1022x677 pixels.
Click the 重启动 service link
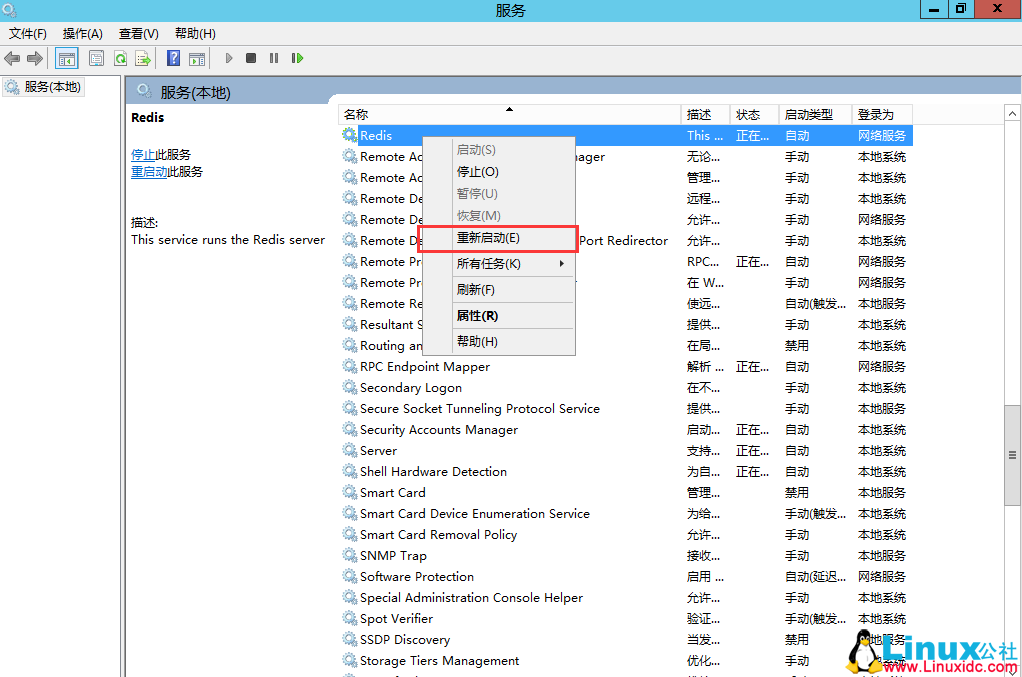click(148, 172)
